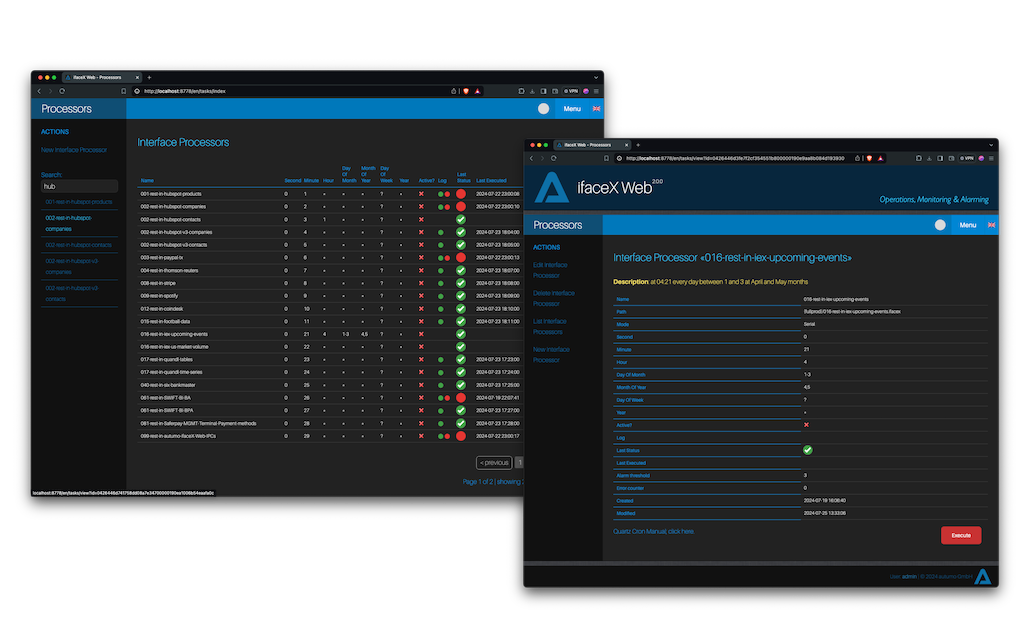The height and width of the screenshot is (632, 1024).
Task: Click the green log dot for 008-rest-in-stripe
Action: (440, 283)
